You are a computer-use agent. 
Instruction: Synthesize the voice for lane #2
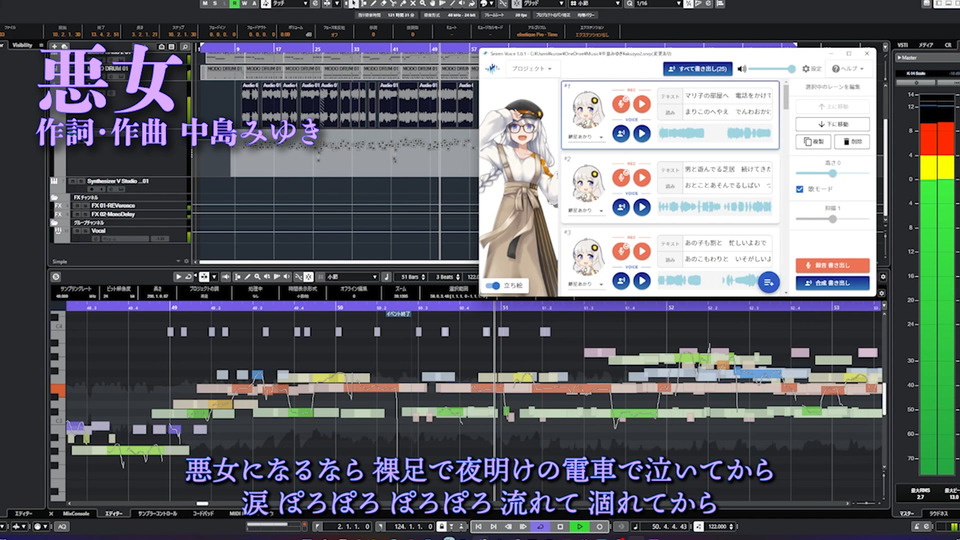click(x=621, y=207)
